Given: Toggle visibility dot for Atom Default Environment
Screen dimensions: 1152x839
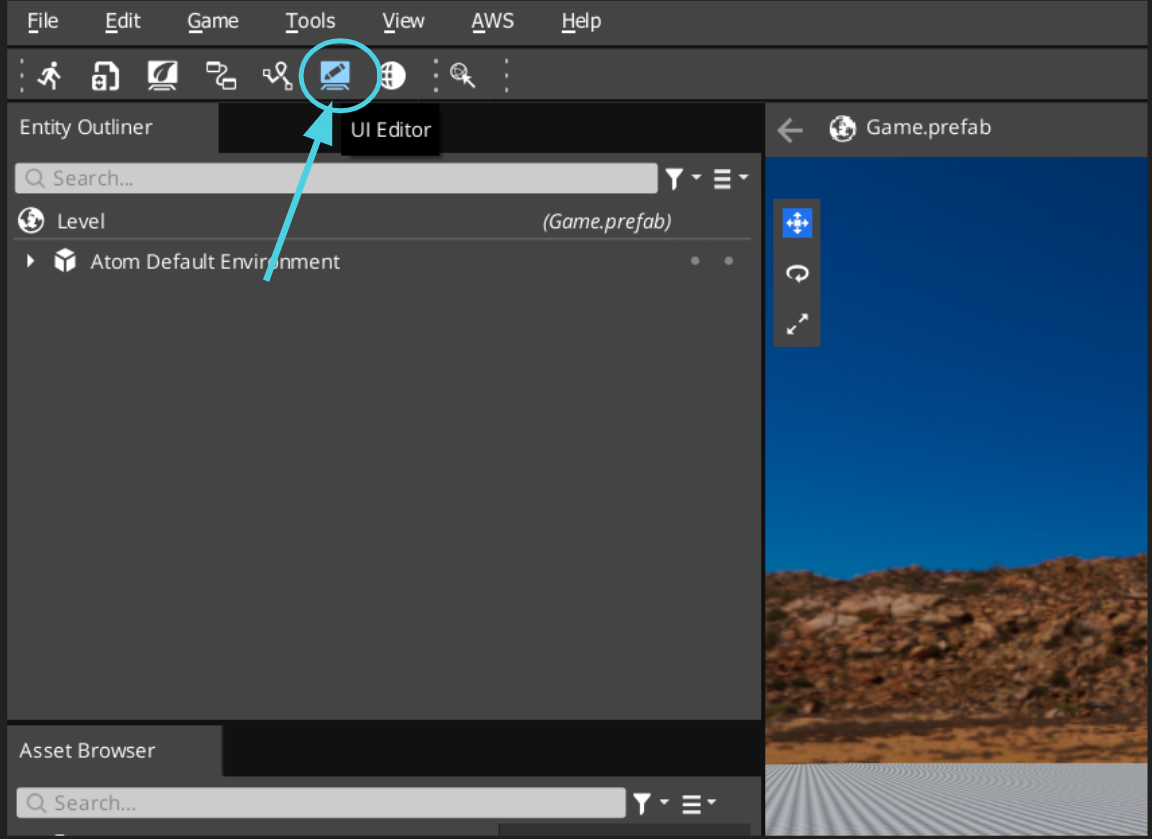Looking at the screenshot, I should pos(695,261).
